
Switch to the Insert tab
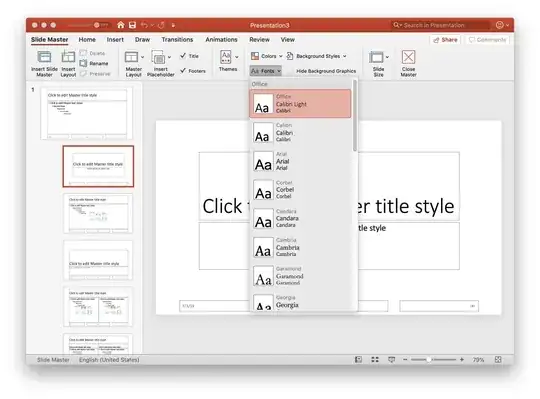pyautogui.click(x=115, y=40)
